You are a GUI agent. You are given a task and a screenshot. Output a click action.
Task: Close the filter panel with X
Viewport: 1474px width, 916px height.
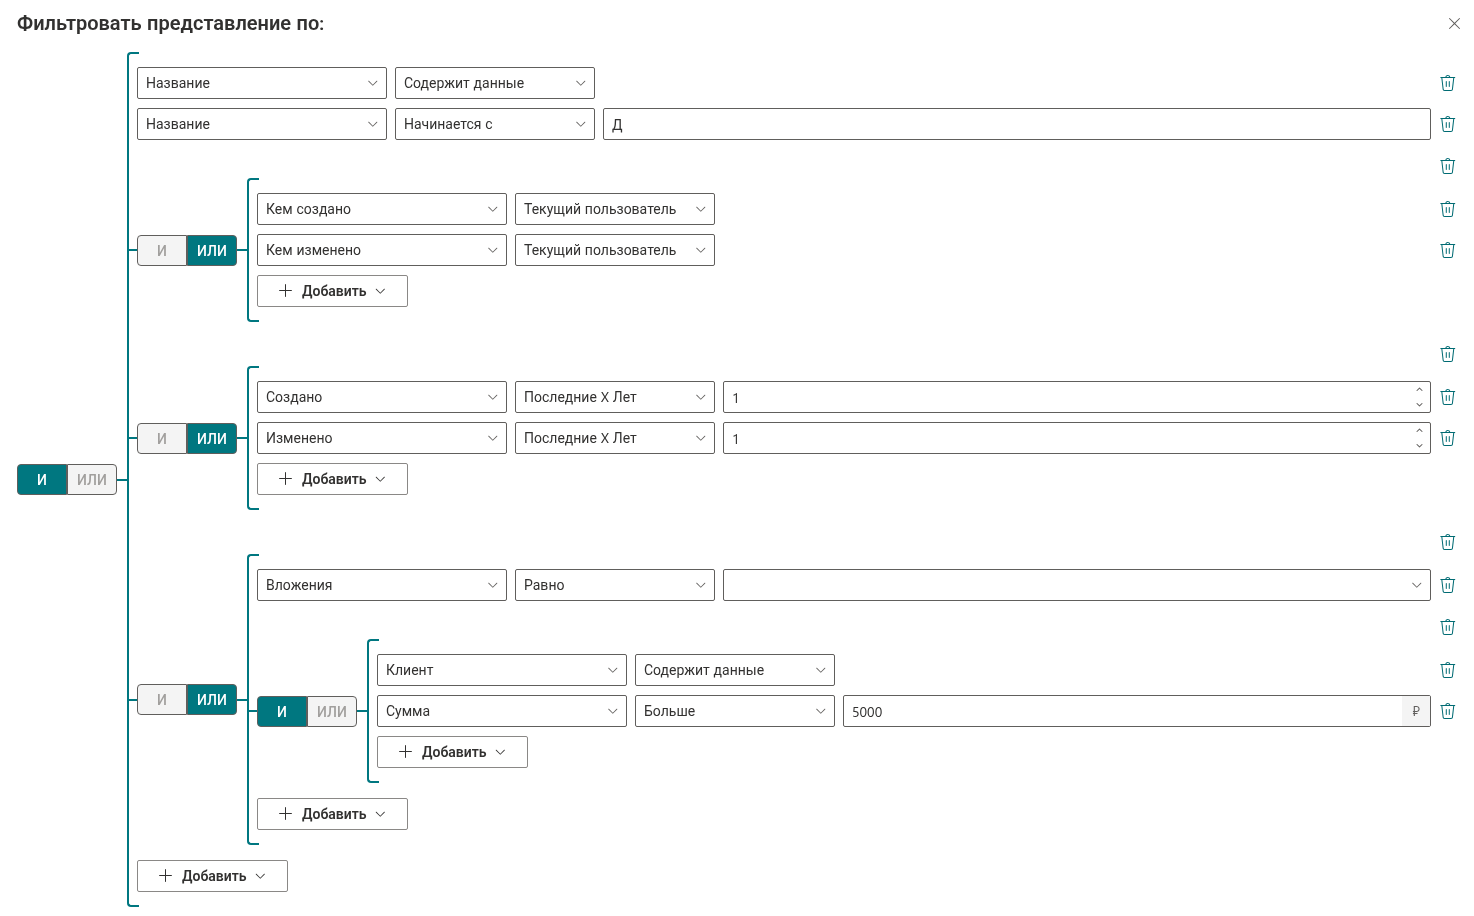1454,24
